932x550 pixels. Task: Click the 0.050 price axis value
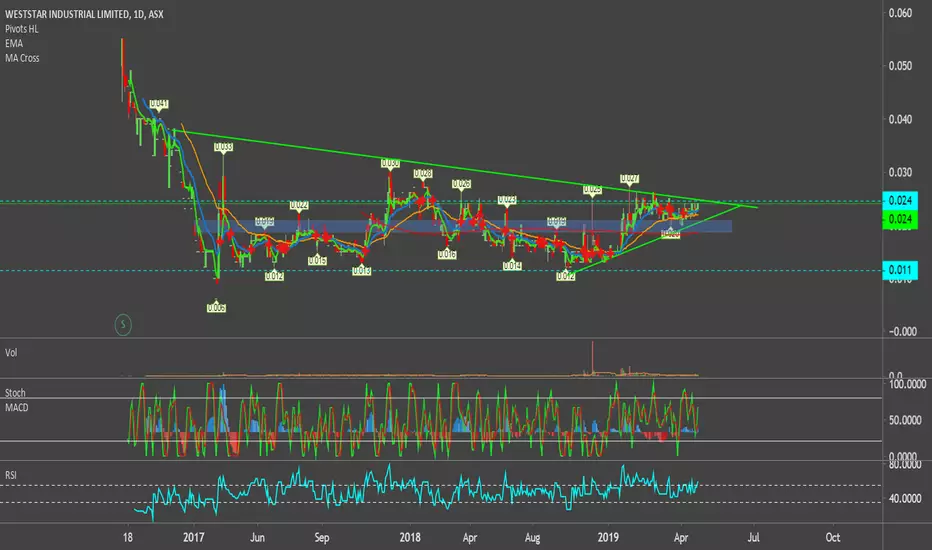[x=900, y=66]
